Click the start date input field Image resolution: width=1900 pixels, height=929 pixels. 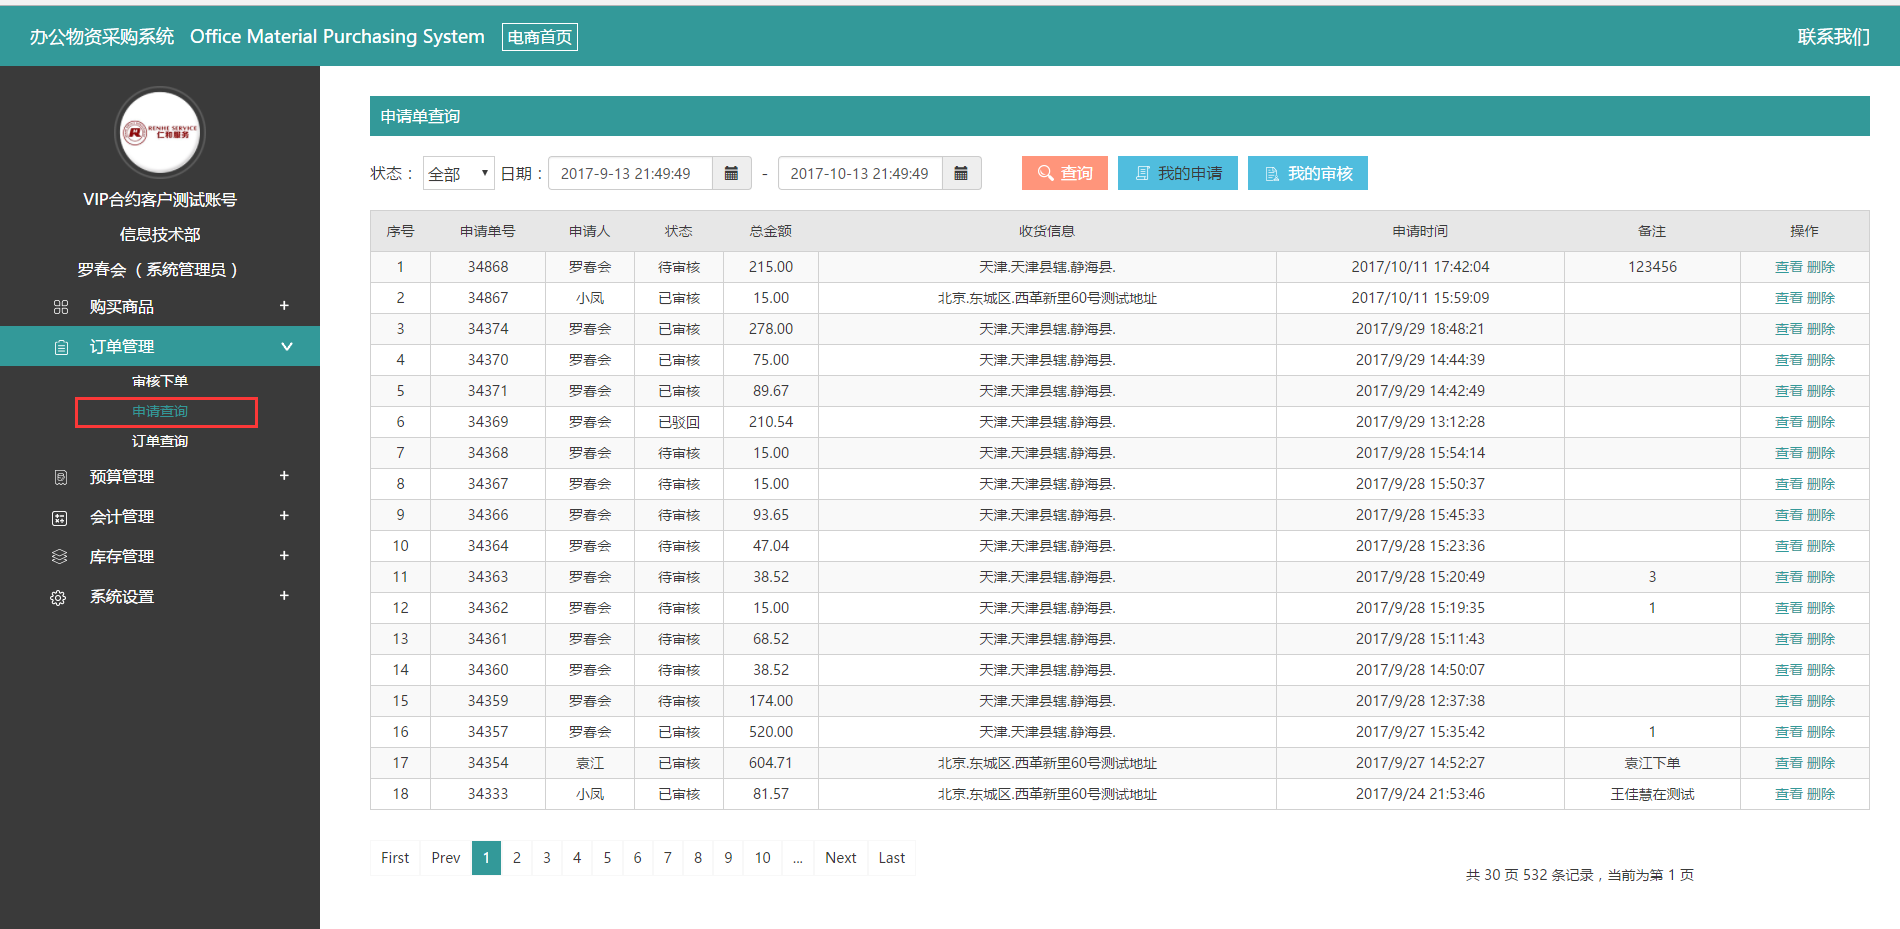[630, 173]
